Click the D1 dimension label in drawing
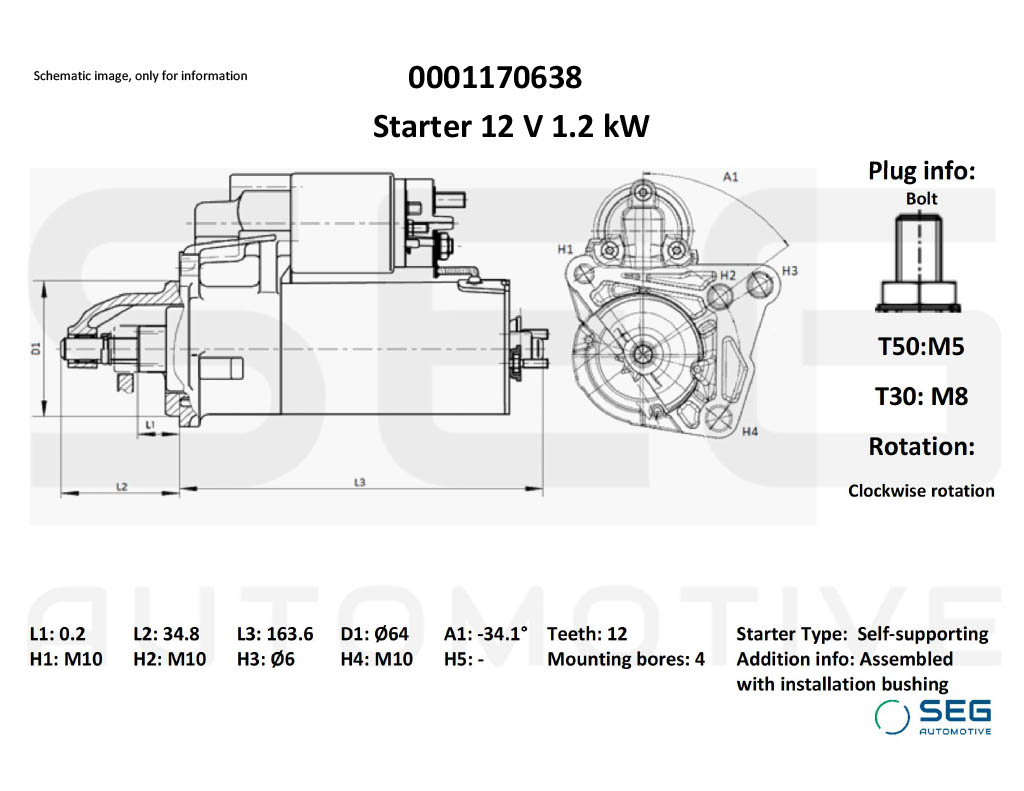Viewport: 1024px width, 791px height. pos(35,348)
